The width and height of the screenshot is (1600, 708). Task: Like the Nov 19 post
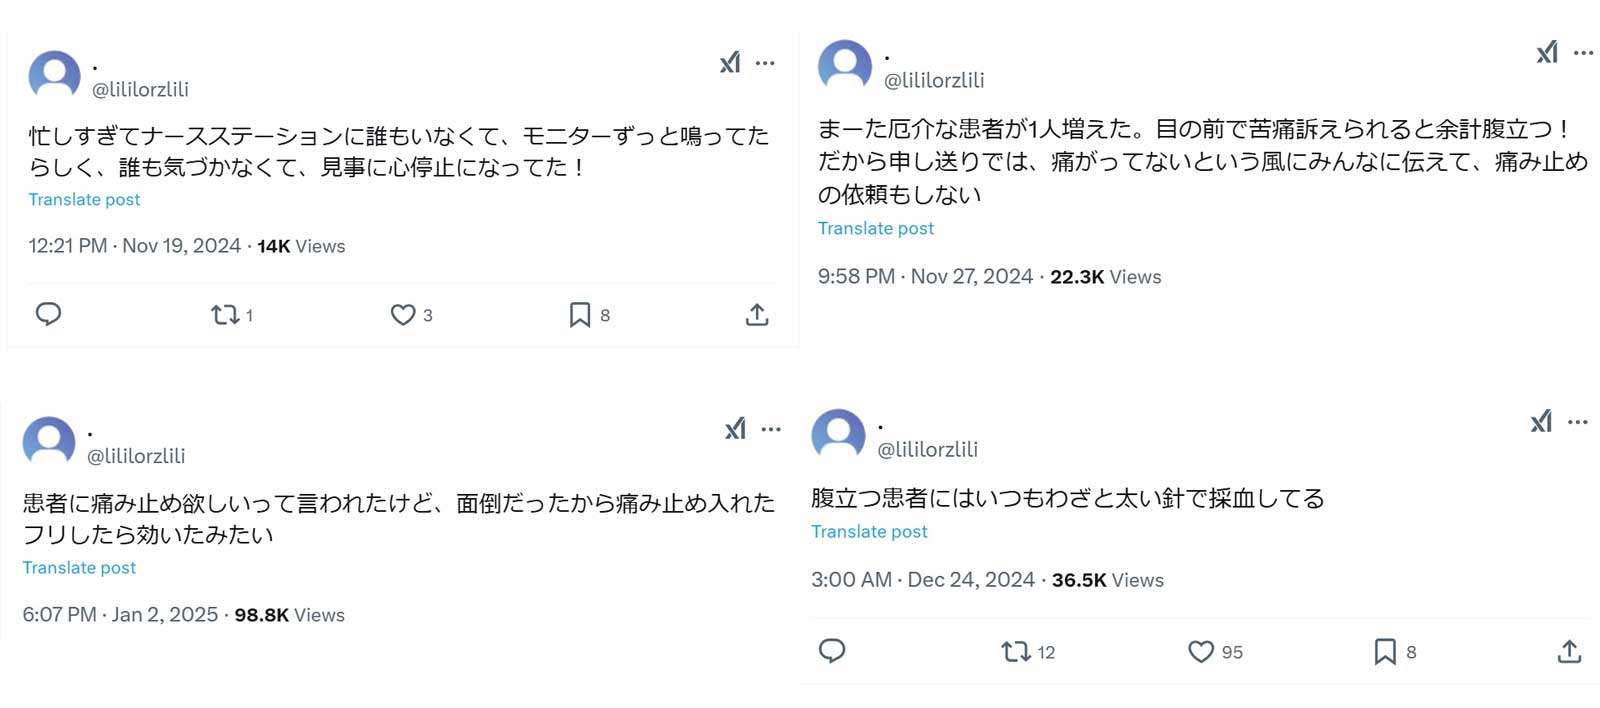tap(403, 314)
